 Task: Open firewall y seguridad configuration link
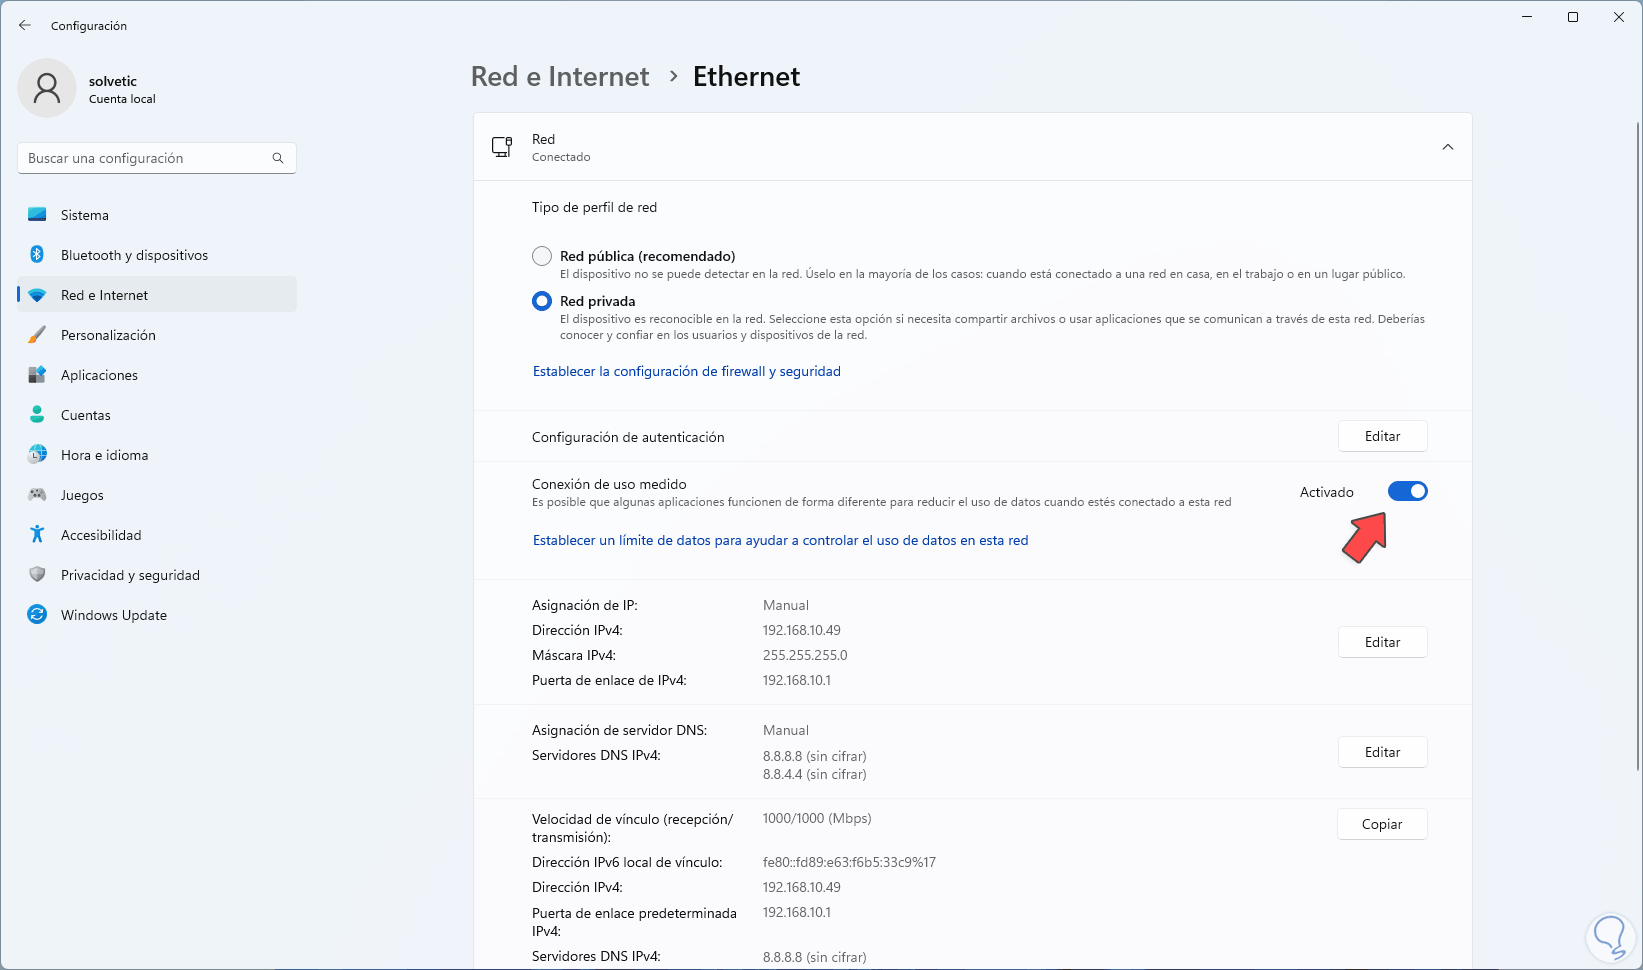click(x=686, y=371)
